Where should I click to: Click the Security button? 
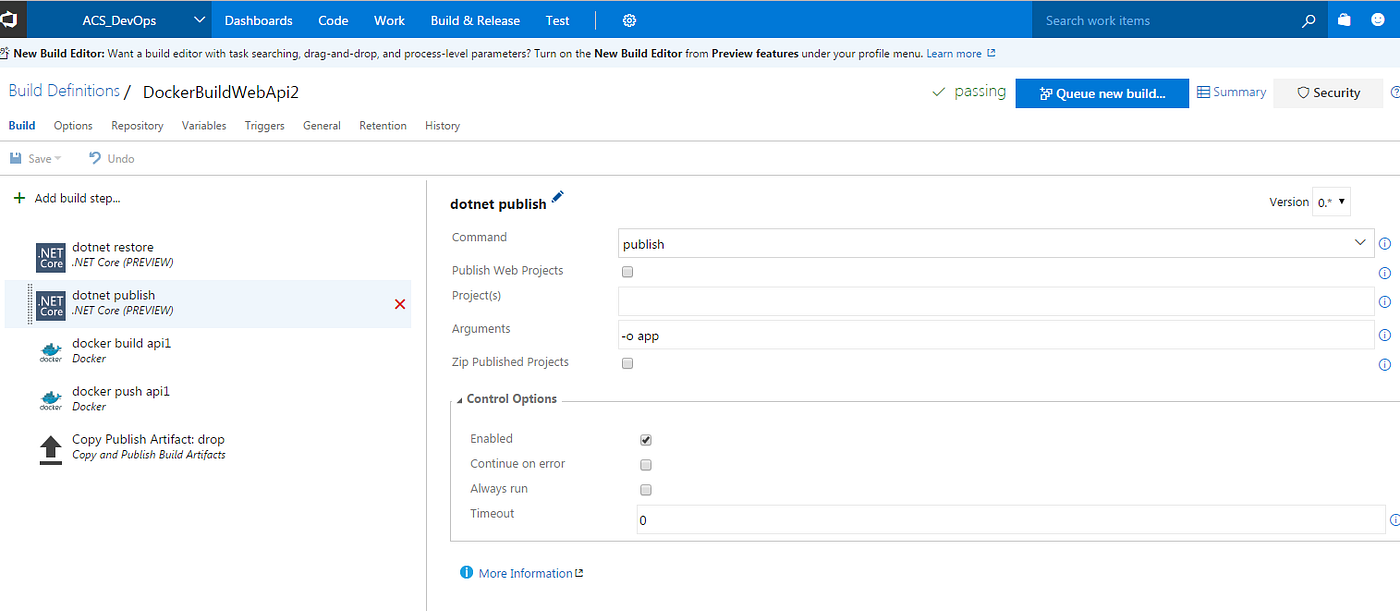pyautogui.click(x=1328, y=93)
